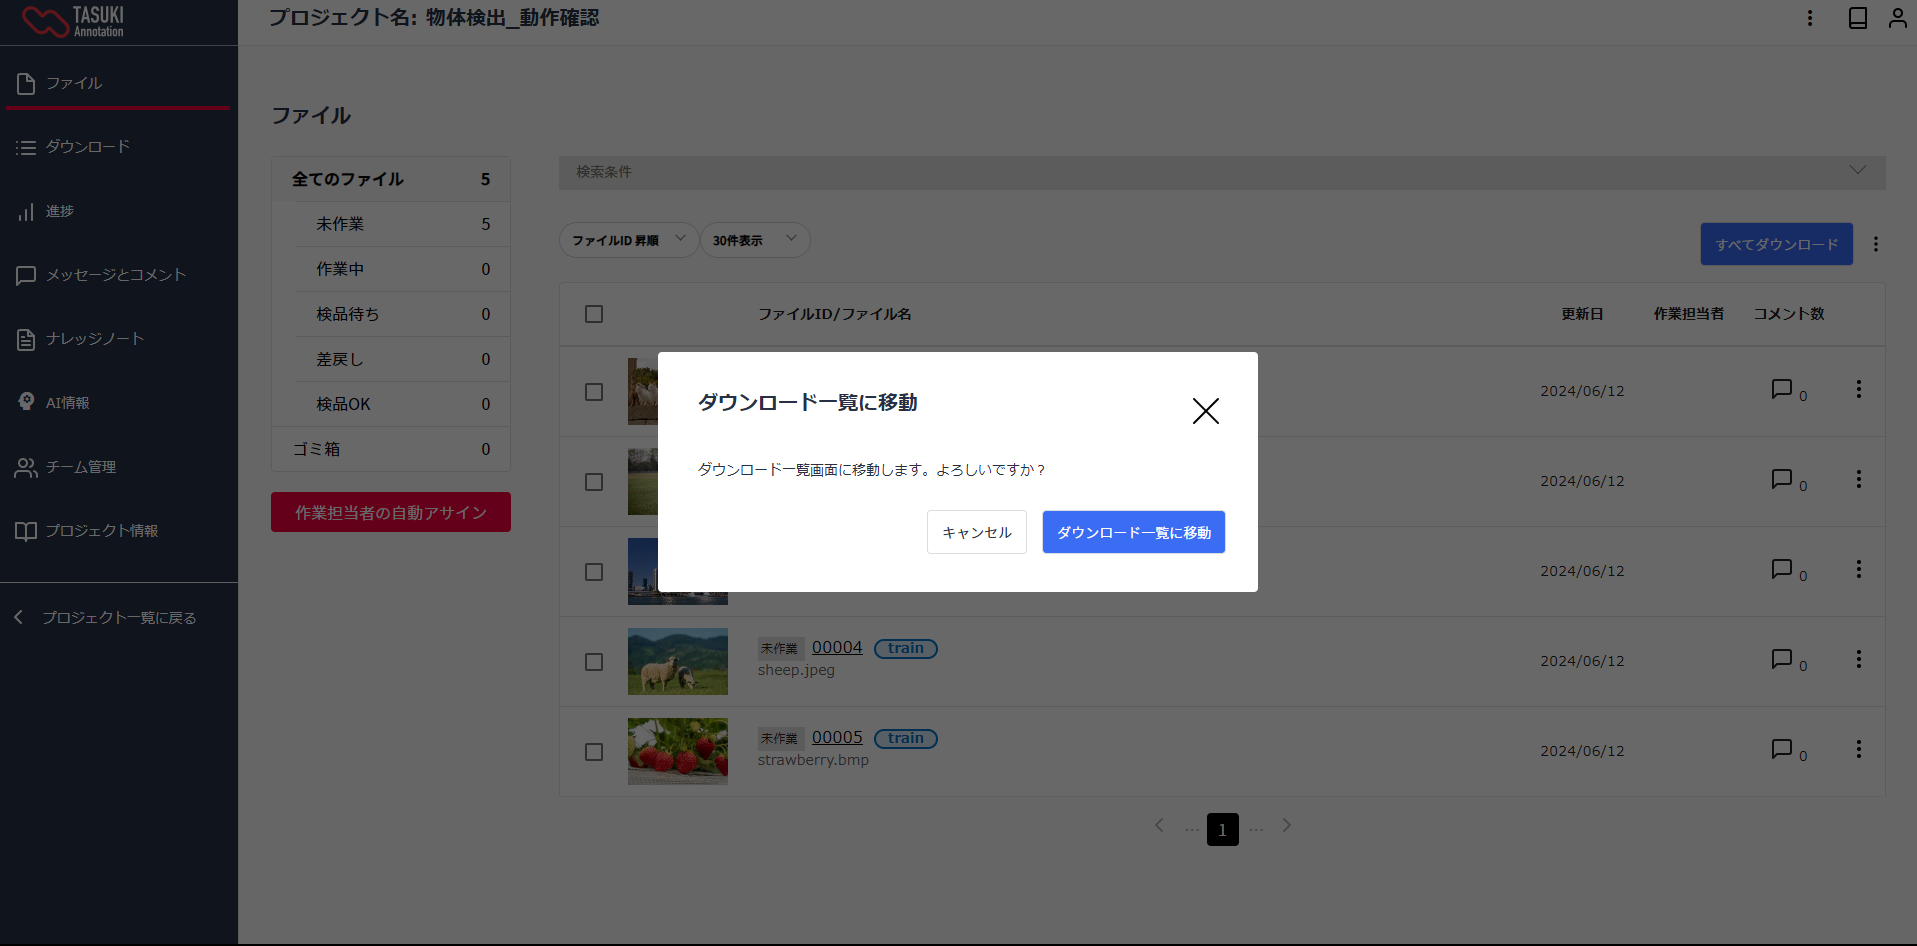Toggle the select-all checkbox in table header
1917x946 pixels.
click(594, 314)
